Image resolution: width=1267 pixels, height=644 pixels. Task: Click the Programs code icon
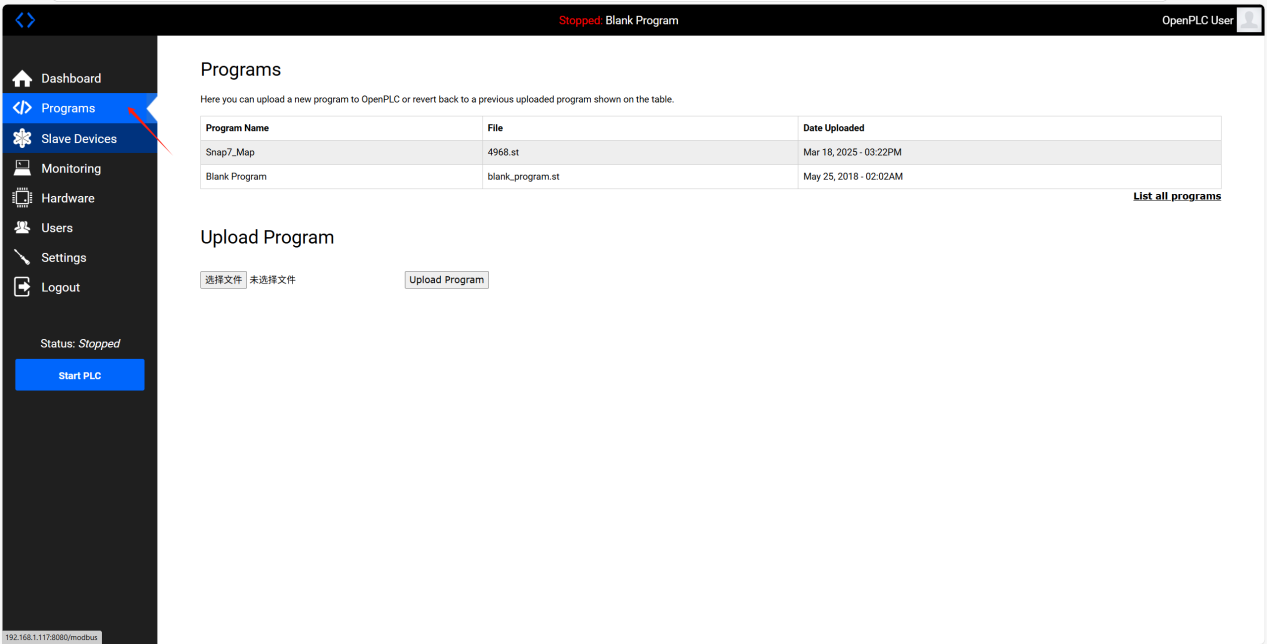22,108
